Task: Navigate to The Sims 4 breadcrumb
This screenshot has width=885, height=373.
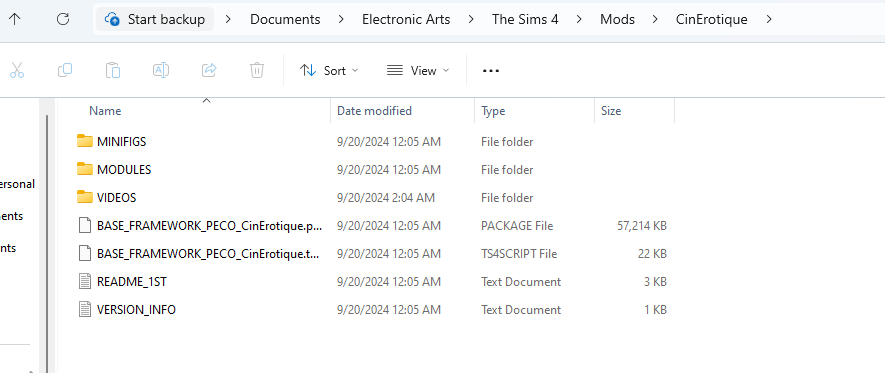Action: point(525,20)
